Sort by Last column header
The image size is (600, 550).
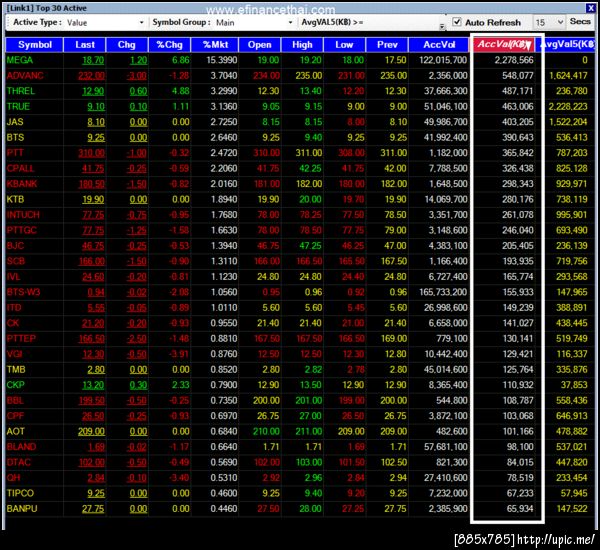pos(85,45)
